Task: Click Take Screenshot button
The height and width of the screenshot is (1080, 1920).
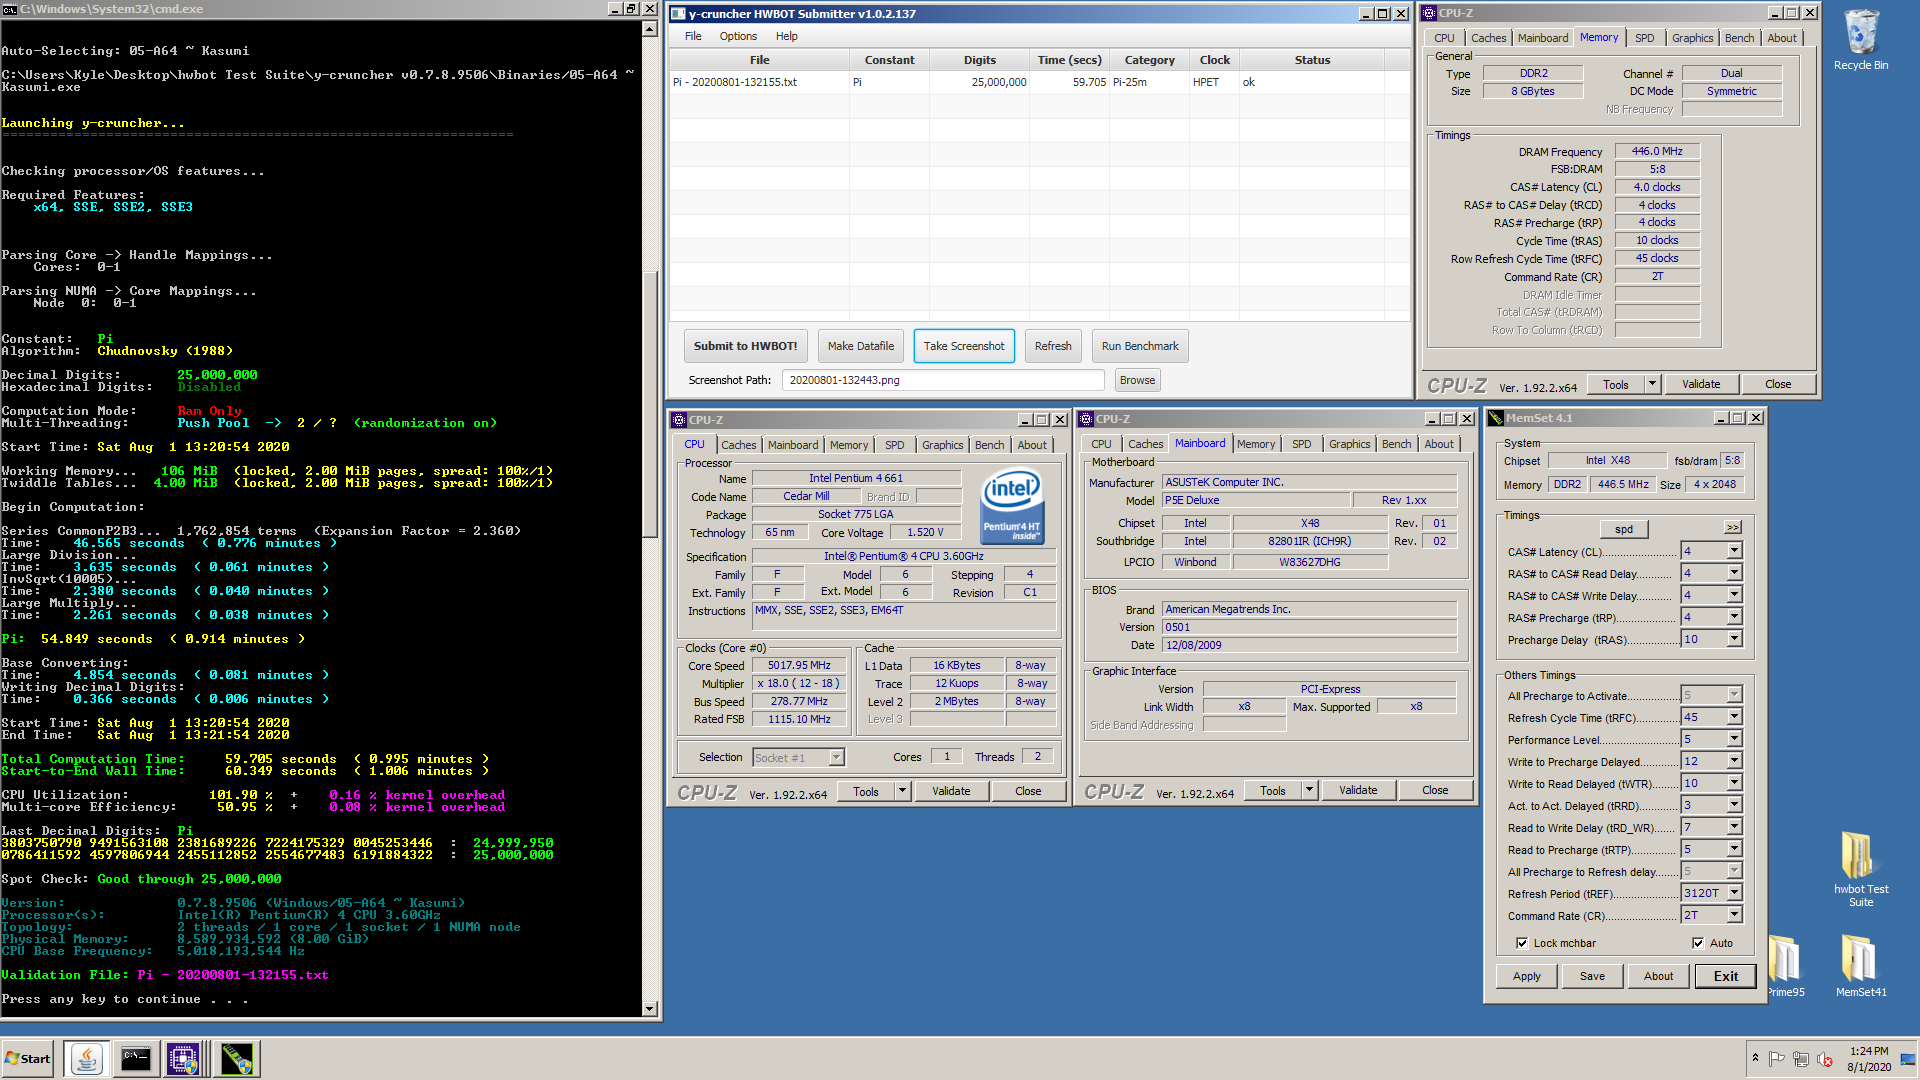Action: [x=964, y=346]
